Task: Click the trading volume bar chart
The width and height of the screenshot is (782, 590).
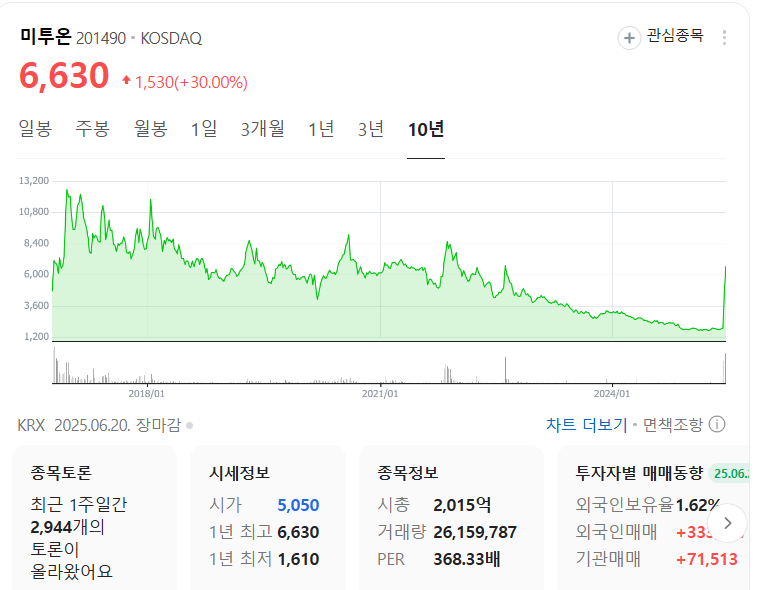Action: pyautogui.click(x=389, y=366)
